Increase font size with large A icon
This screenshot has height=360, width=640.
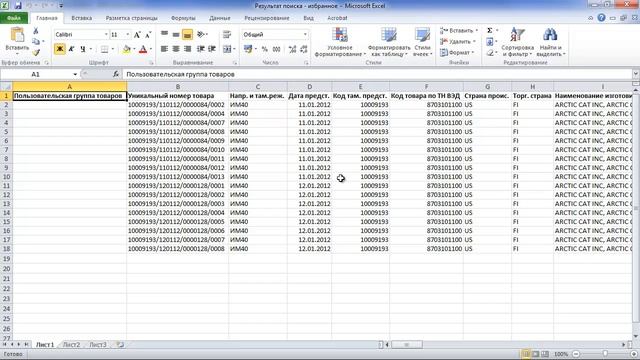tap(137, 35)
